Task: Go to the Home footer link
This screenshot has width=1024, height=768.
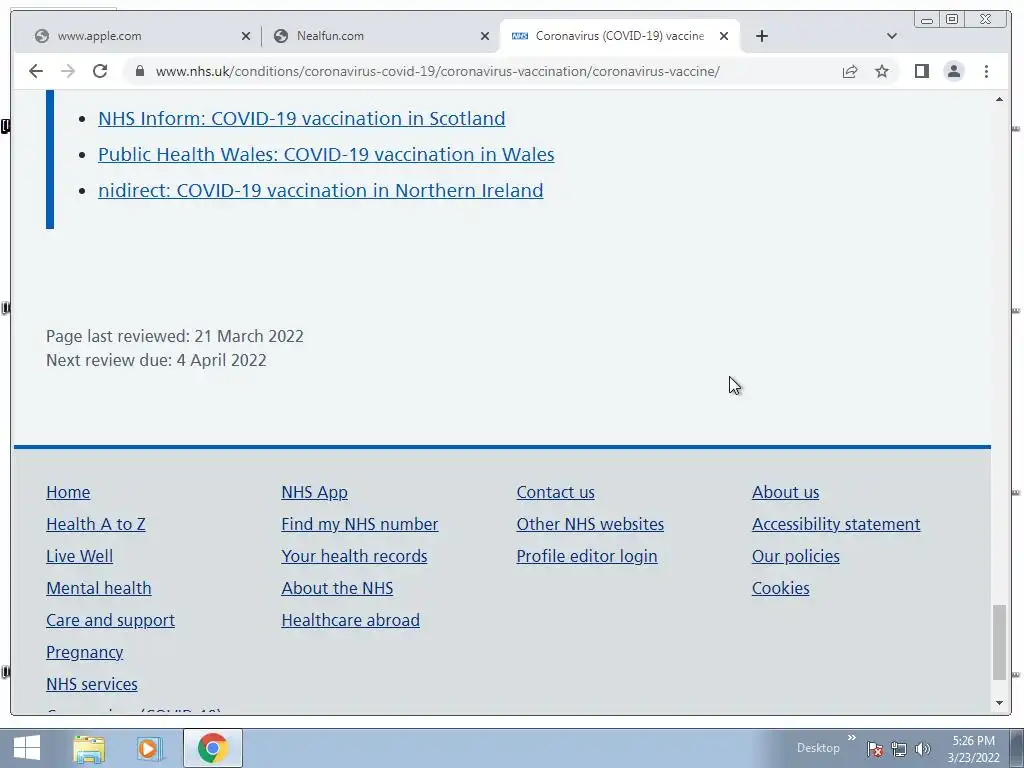Action: (68, 492)
